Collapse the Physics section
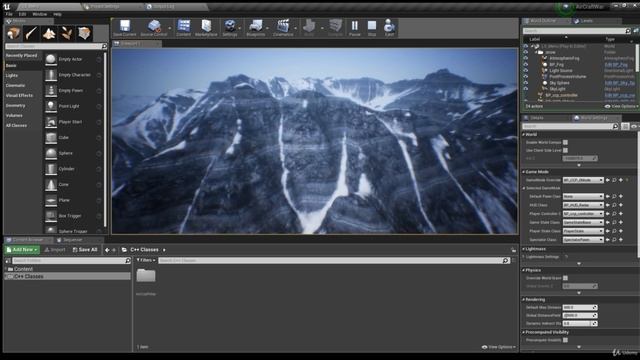 [524, 270]
